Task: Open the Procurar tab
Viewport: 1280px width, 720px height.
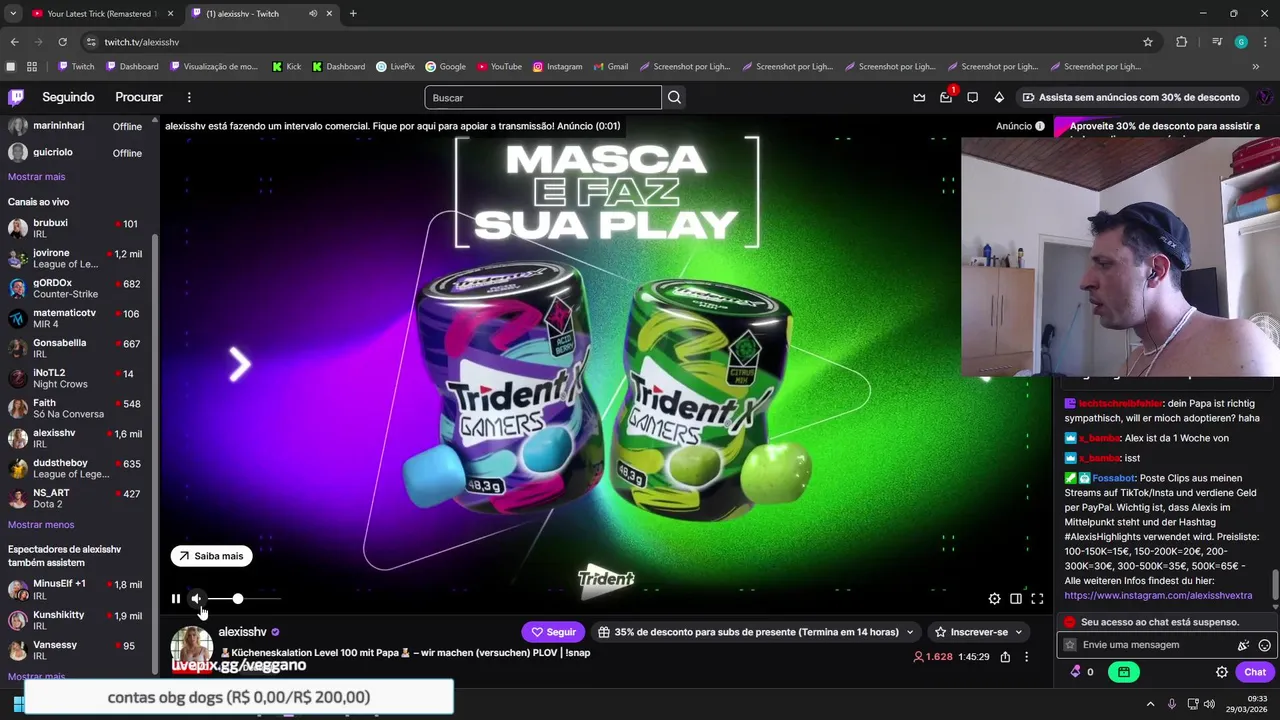Action: (x=139, y=97)
